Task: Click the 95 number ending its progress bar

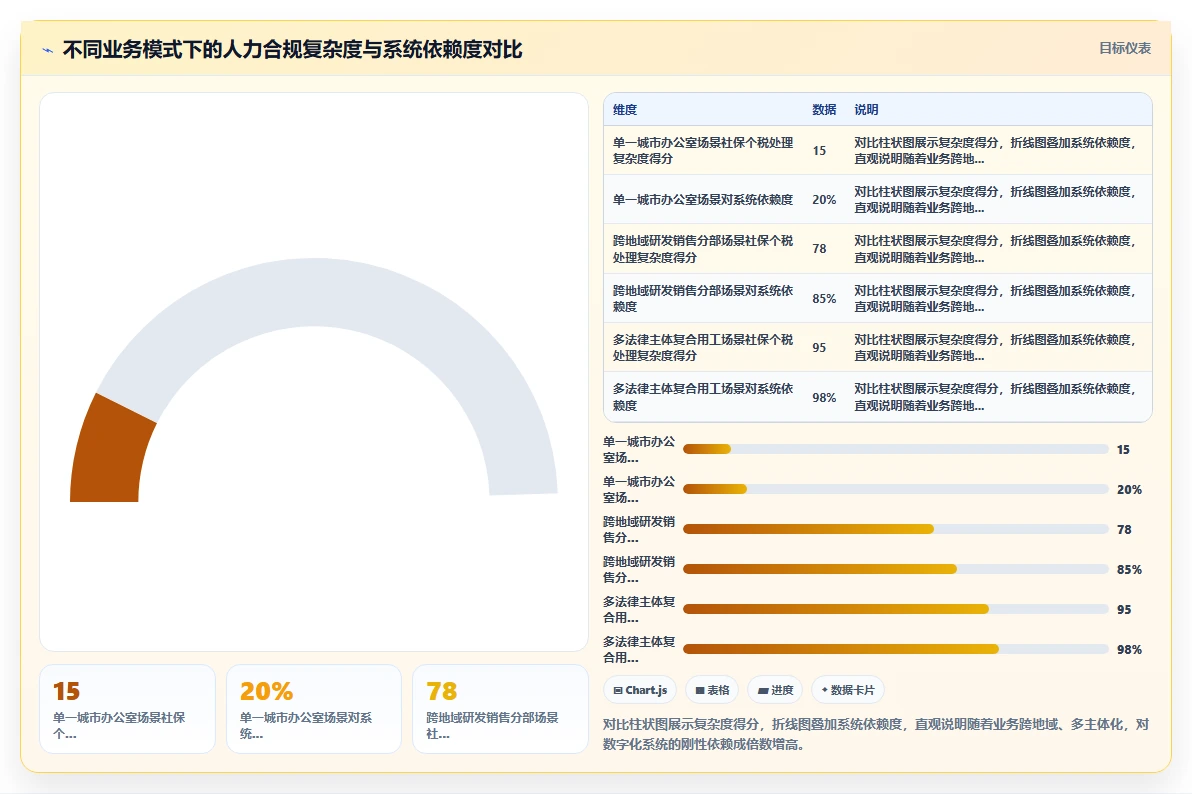Action: click(x=1124, y=609)
